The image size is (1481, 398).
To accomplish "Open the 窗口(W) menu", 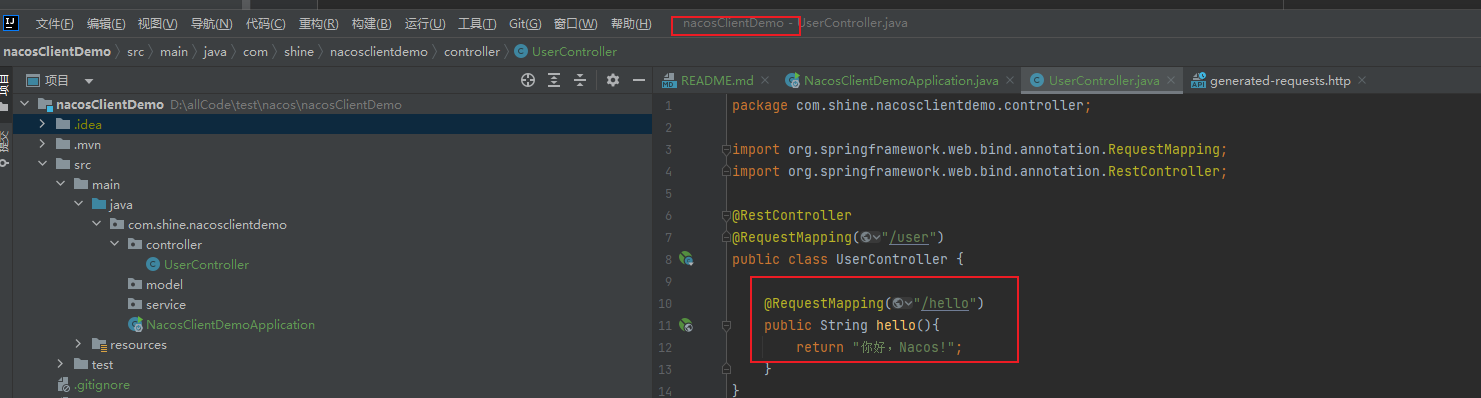I will pyautogui.click(x=575, y=24).
